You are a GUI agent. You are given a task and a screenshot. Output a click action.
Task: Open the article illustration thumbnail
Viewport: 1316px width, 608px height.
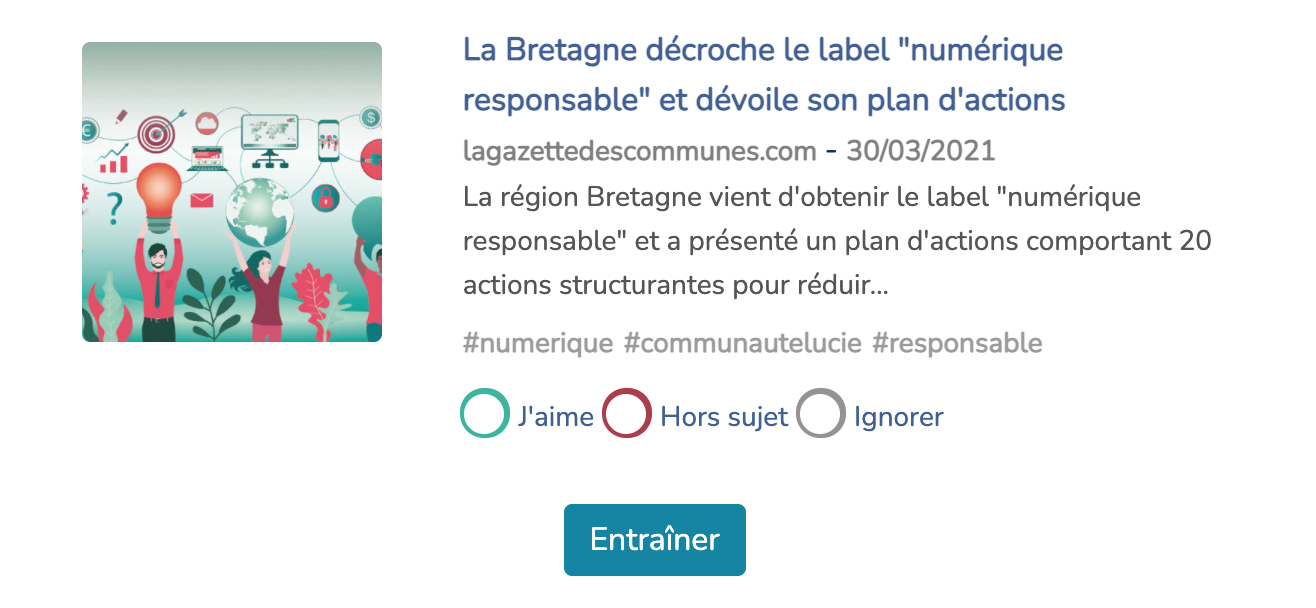click(x=232, y=192)
